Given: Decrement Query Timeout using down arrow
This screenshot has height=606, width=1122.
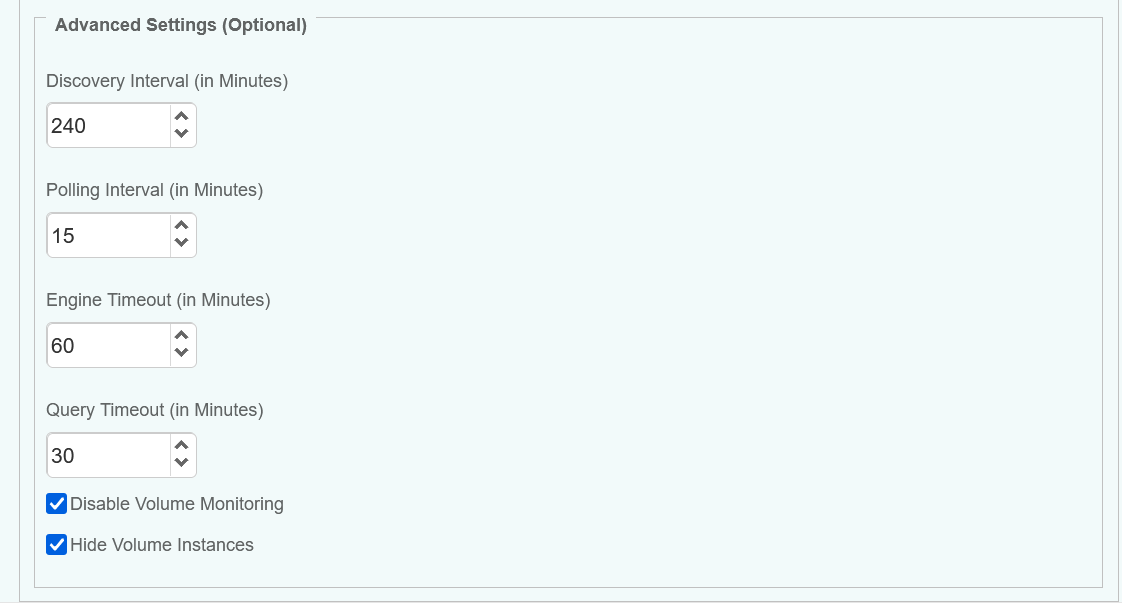Looking at the screenshot, I should click(181, 463).
